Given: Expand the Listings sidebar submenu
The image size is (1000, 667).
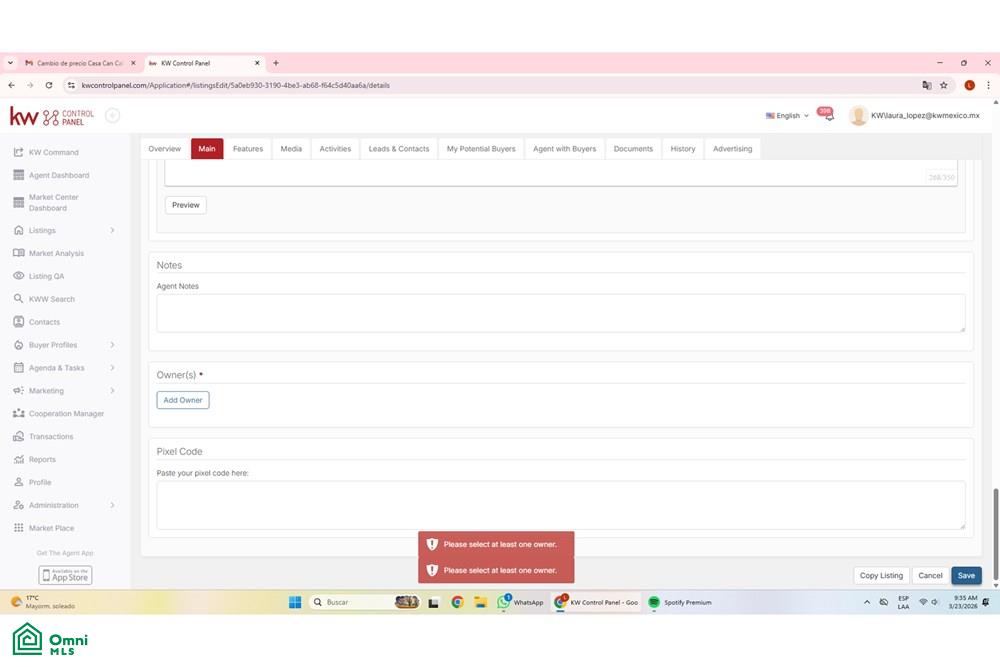Looking at the screenshot, I should (112, 230).
